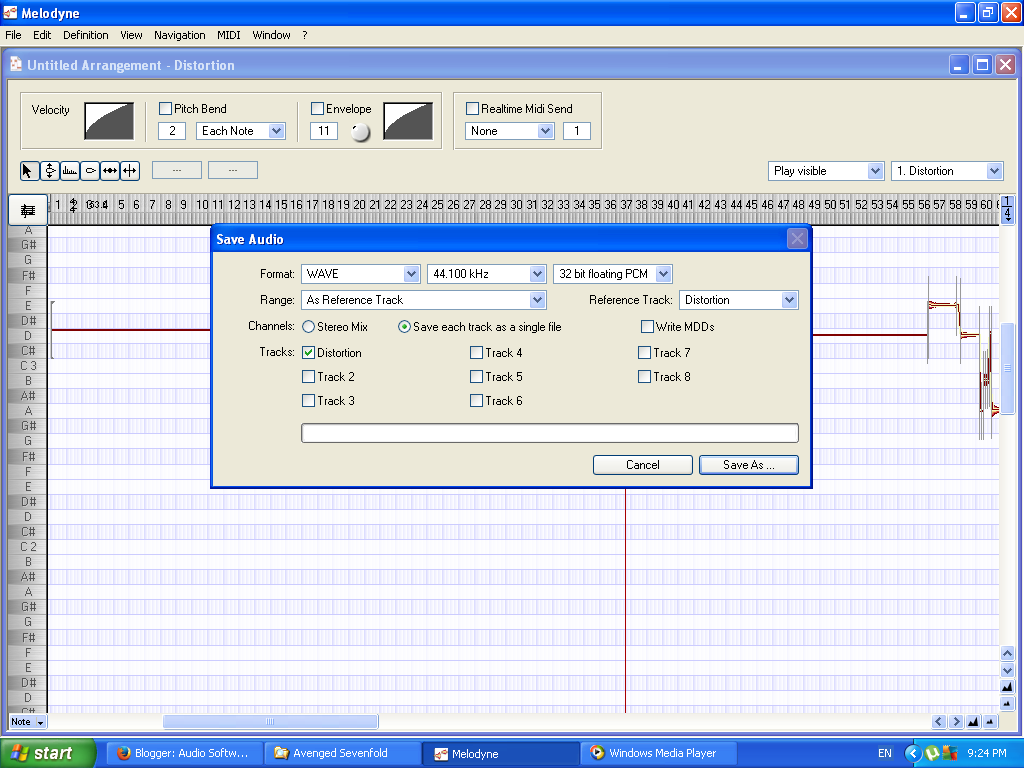This screenshot has height=768, width=1024.
Task: Check the Track 5 checkbox
Action: click(476, 377)
